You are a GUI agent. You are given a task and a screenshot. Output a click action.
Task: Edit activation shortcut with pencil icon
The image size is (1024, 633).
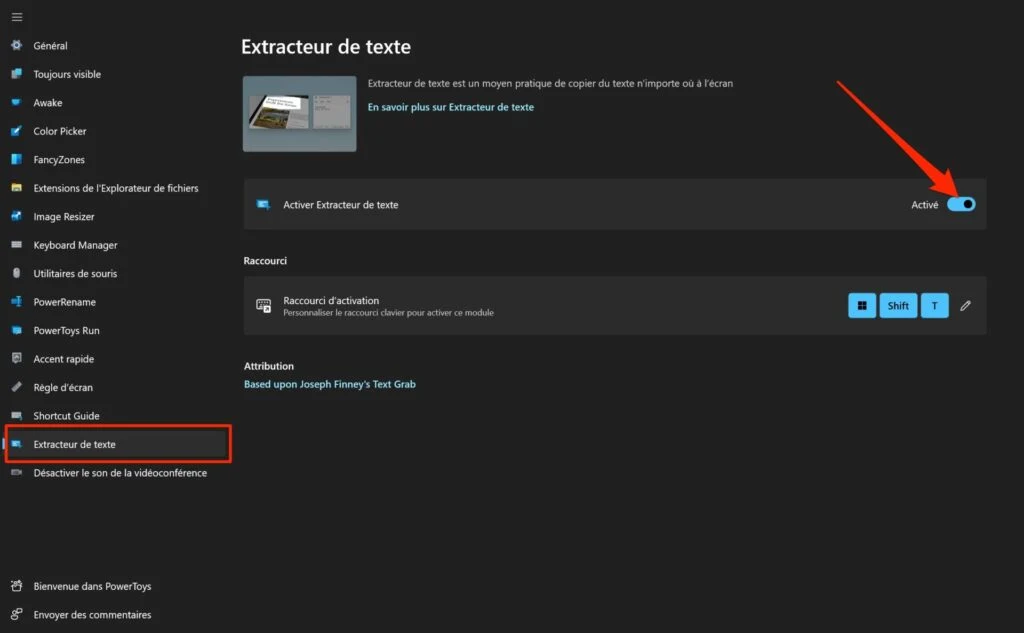[965, 306]
